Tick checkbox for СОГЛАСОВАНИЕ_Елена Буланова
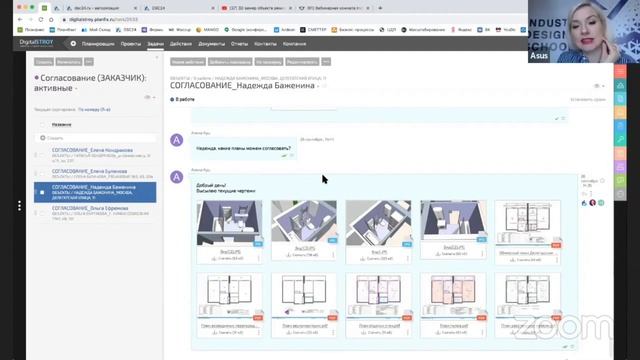640x360 pixels. pos(42,174)
